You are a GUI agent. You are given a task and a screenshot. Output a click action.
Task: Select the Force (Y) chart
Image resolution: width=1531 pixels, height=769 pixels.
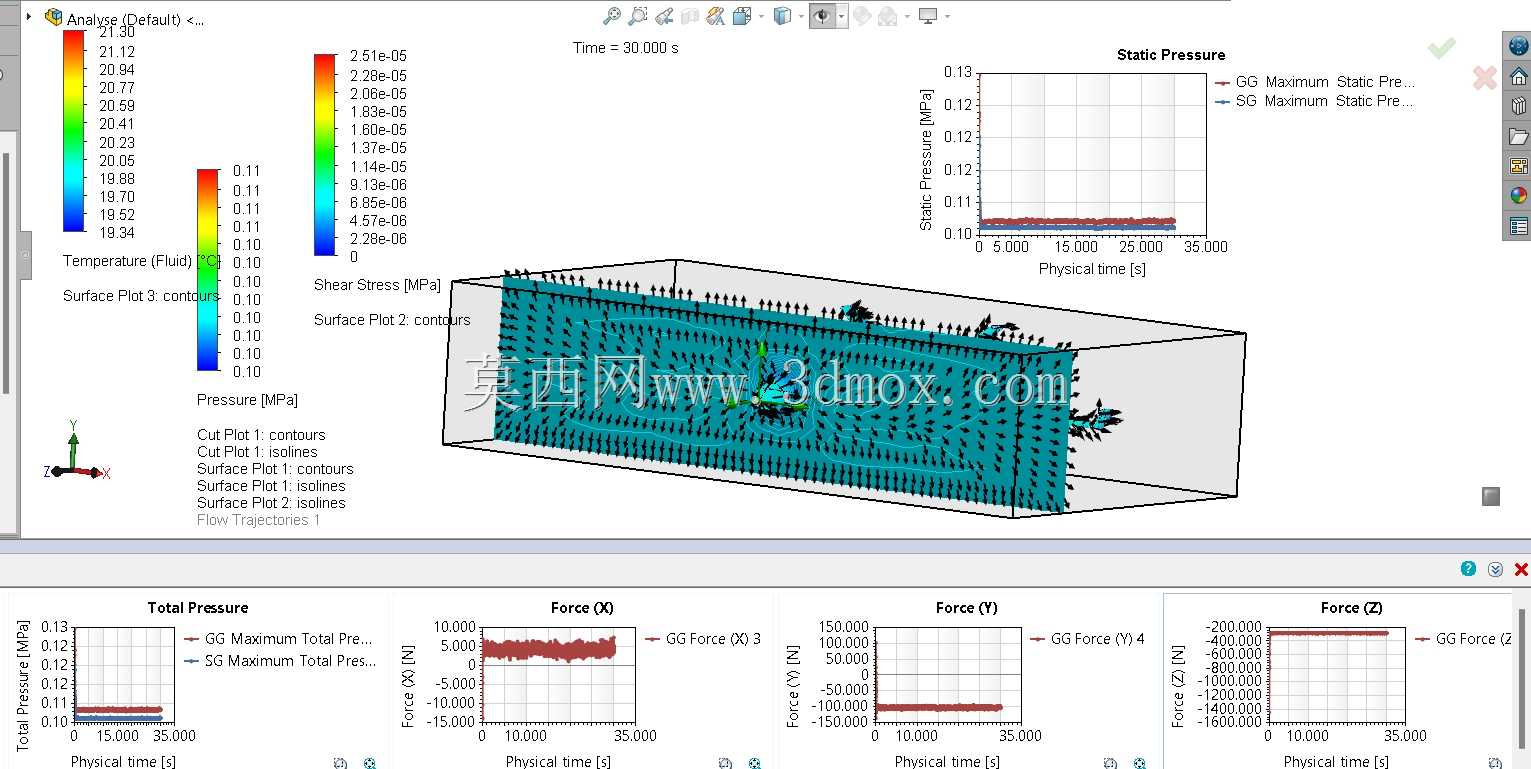coord(967,681)
